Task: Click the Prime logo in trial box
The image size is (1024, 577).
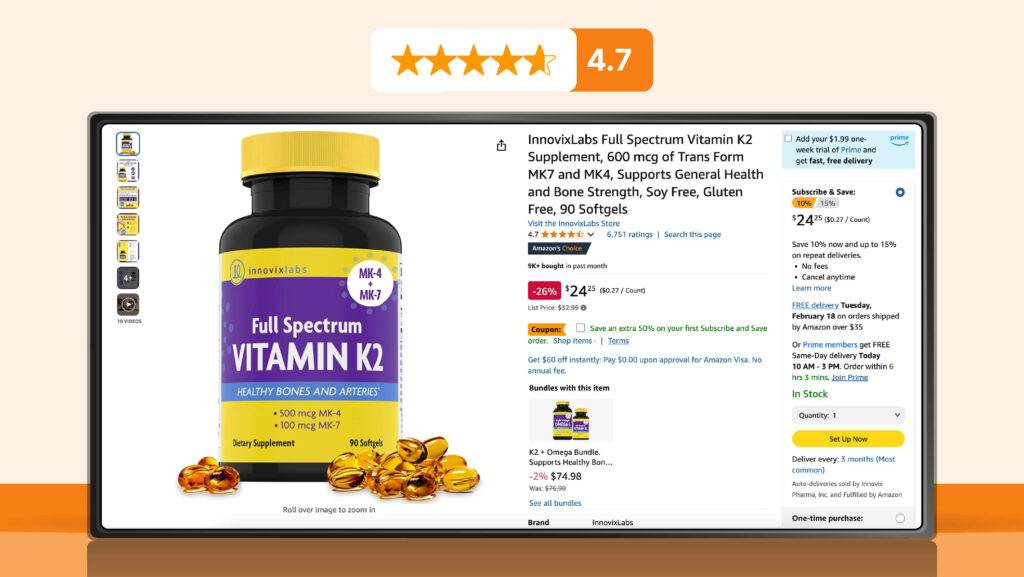Action: 899,140
